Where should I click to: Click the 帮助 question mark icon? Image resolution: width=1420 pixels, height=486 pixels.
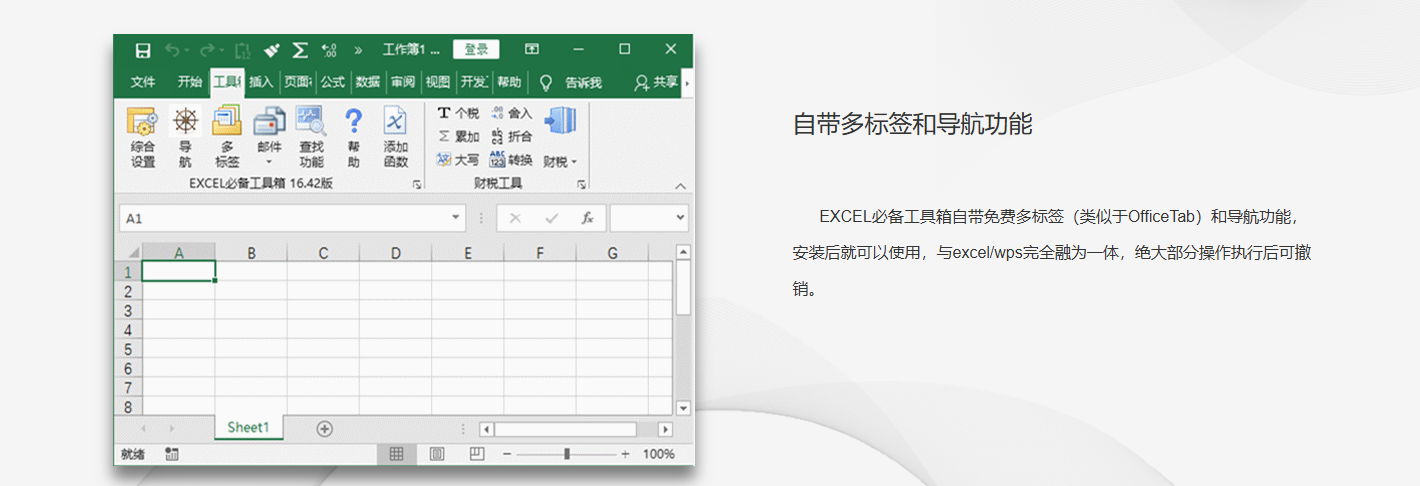click(x=353, y=137)
